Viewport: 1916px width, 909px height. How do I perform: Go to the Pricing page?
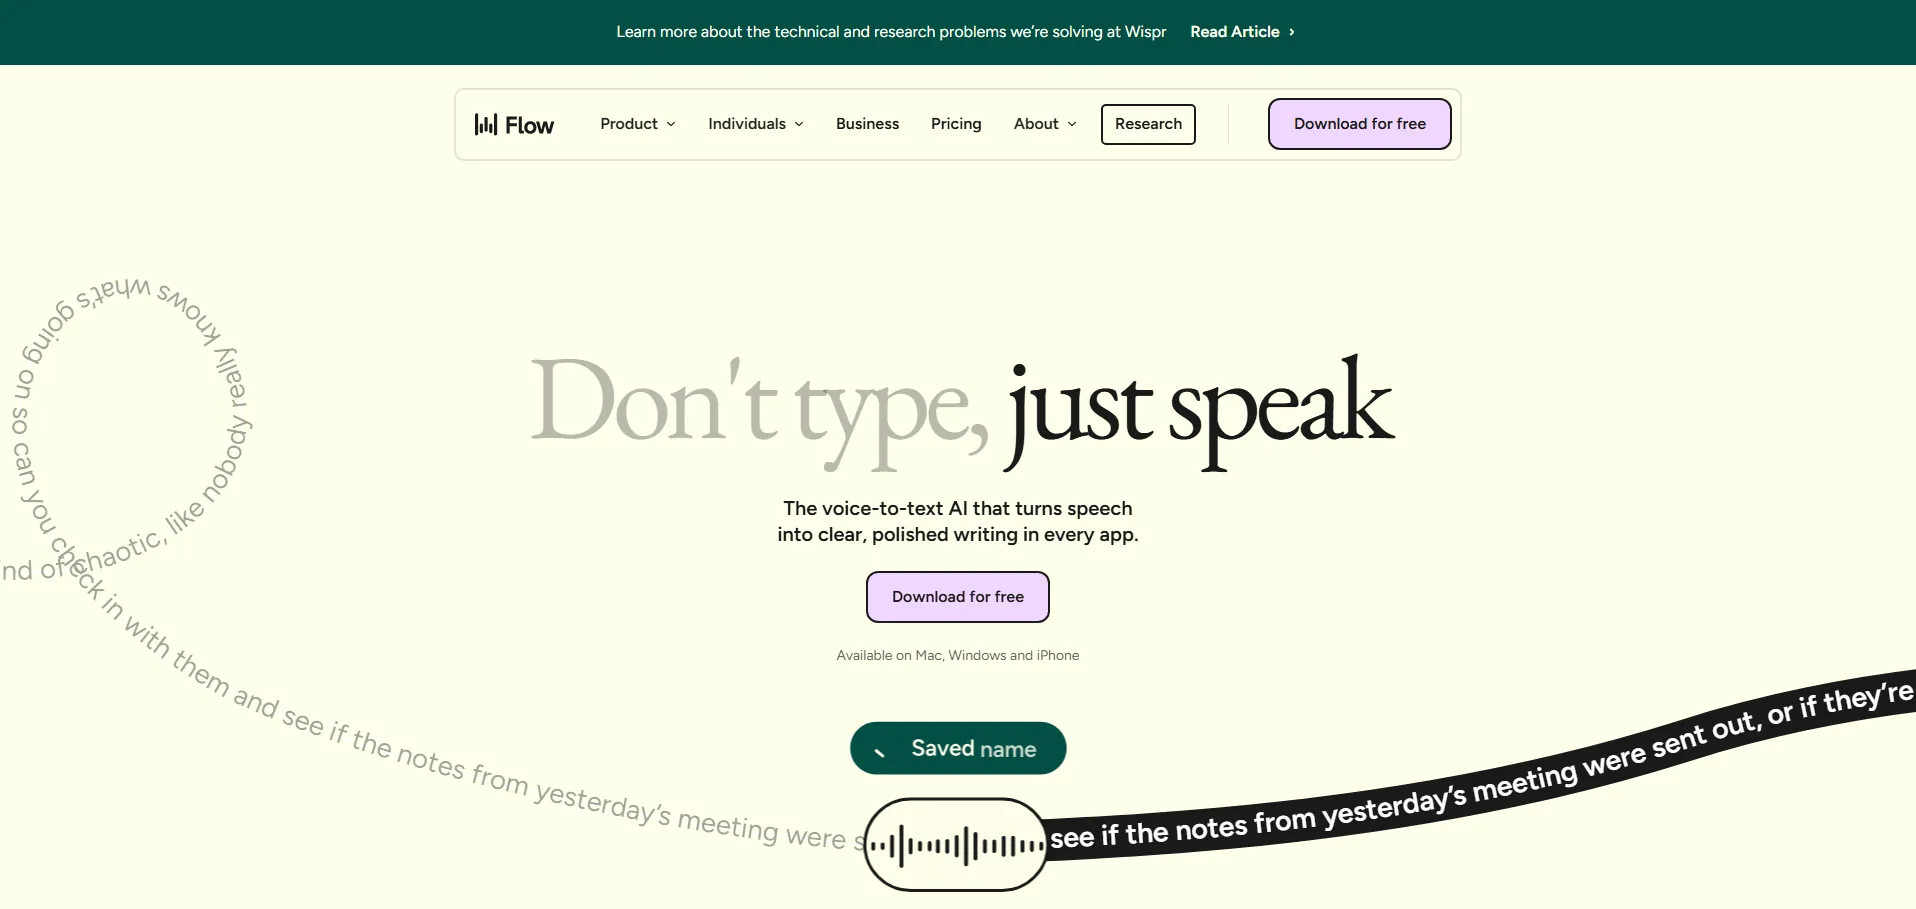956,124
